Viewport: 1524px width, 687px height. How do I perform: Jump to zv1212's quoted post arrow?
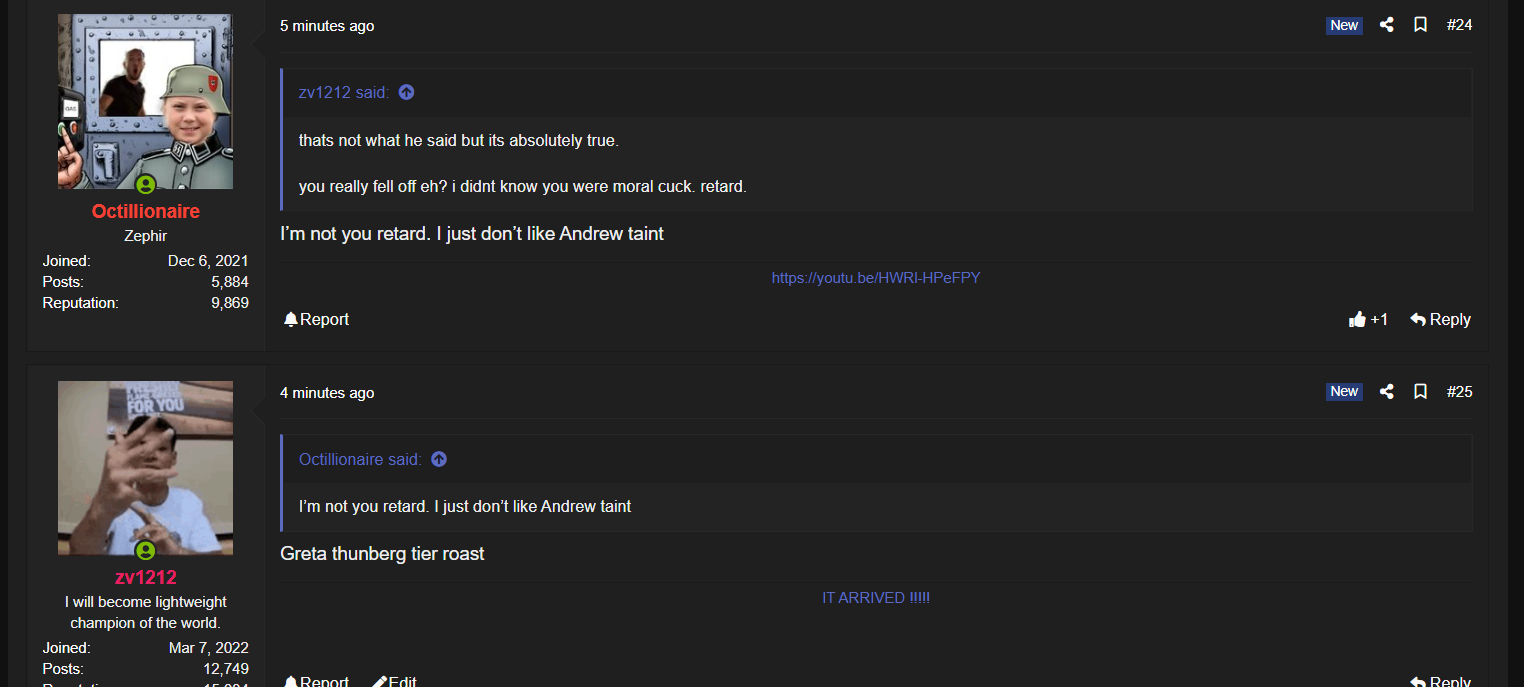pos(406,92)
